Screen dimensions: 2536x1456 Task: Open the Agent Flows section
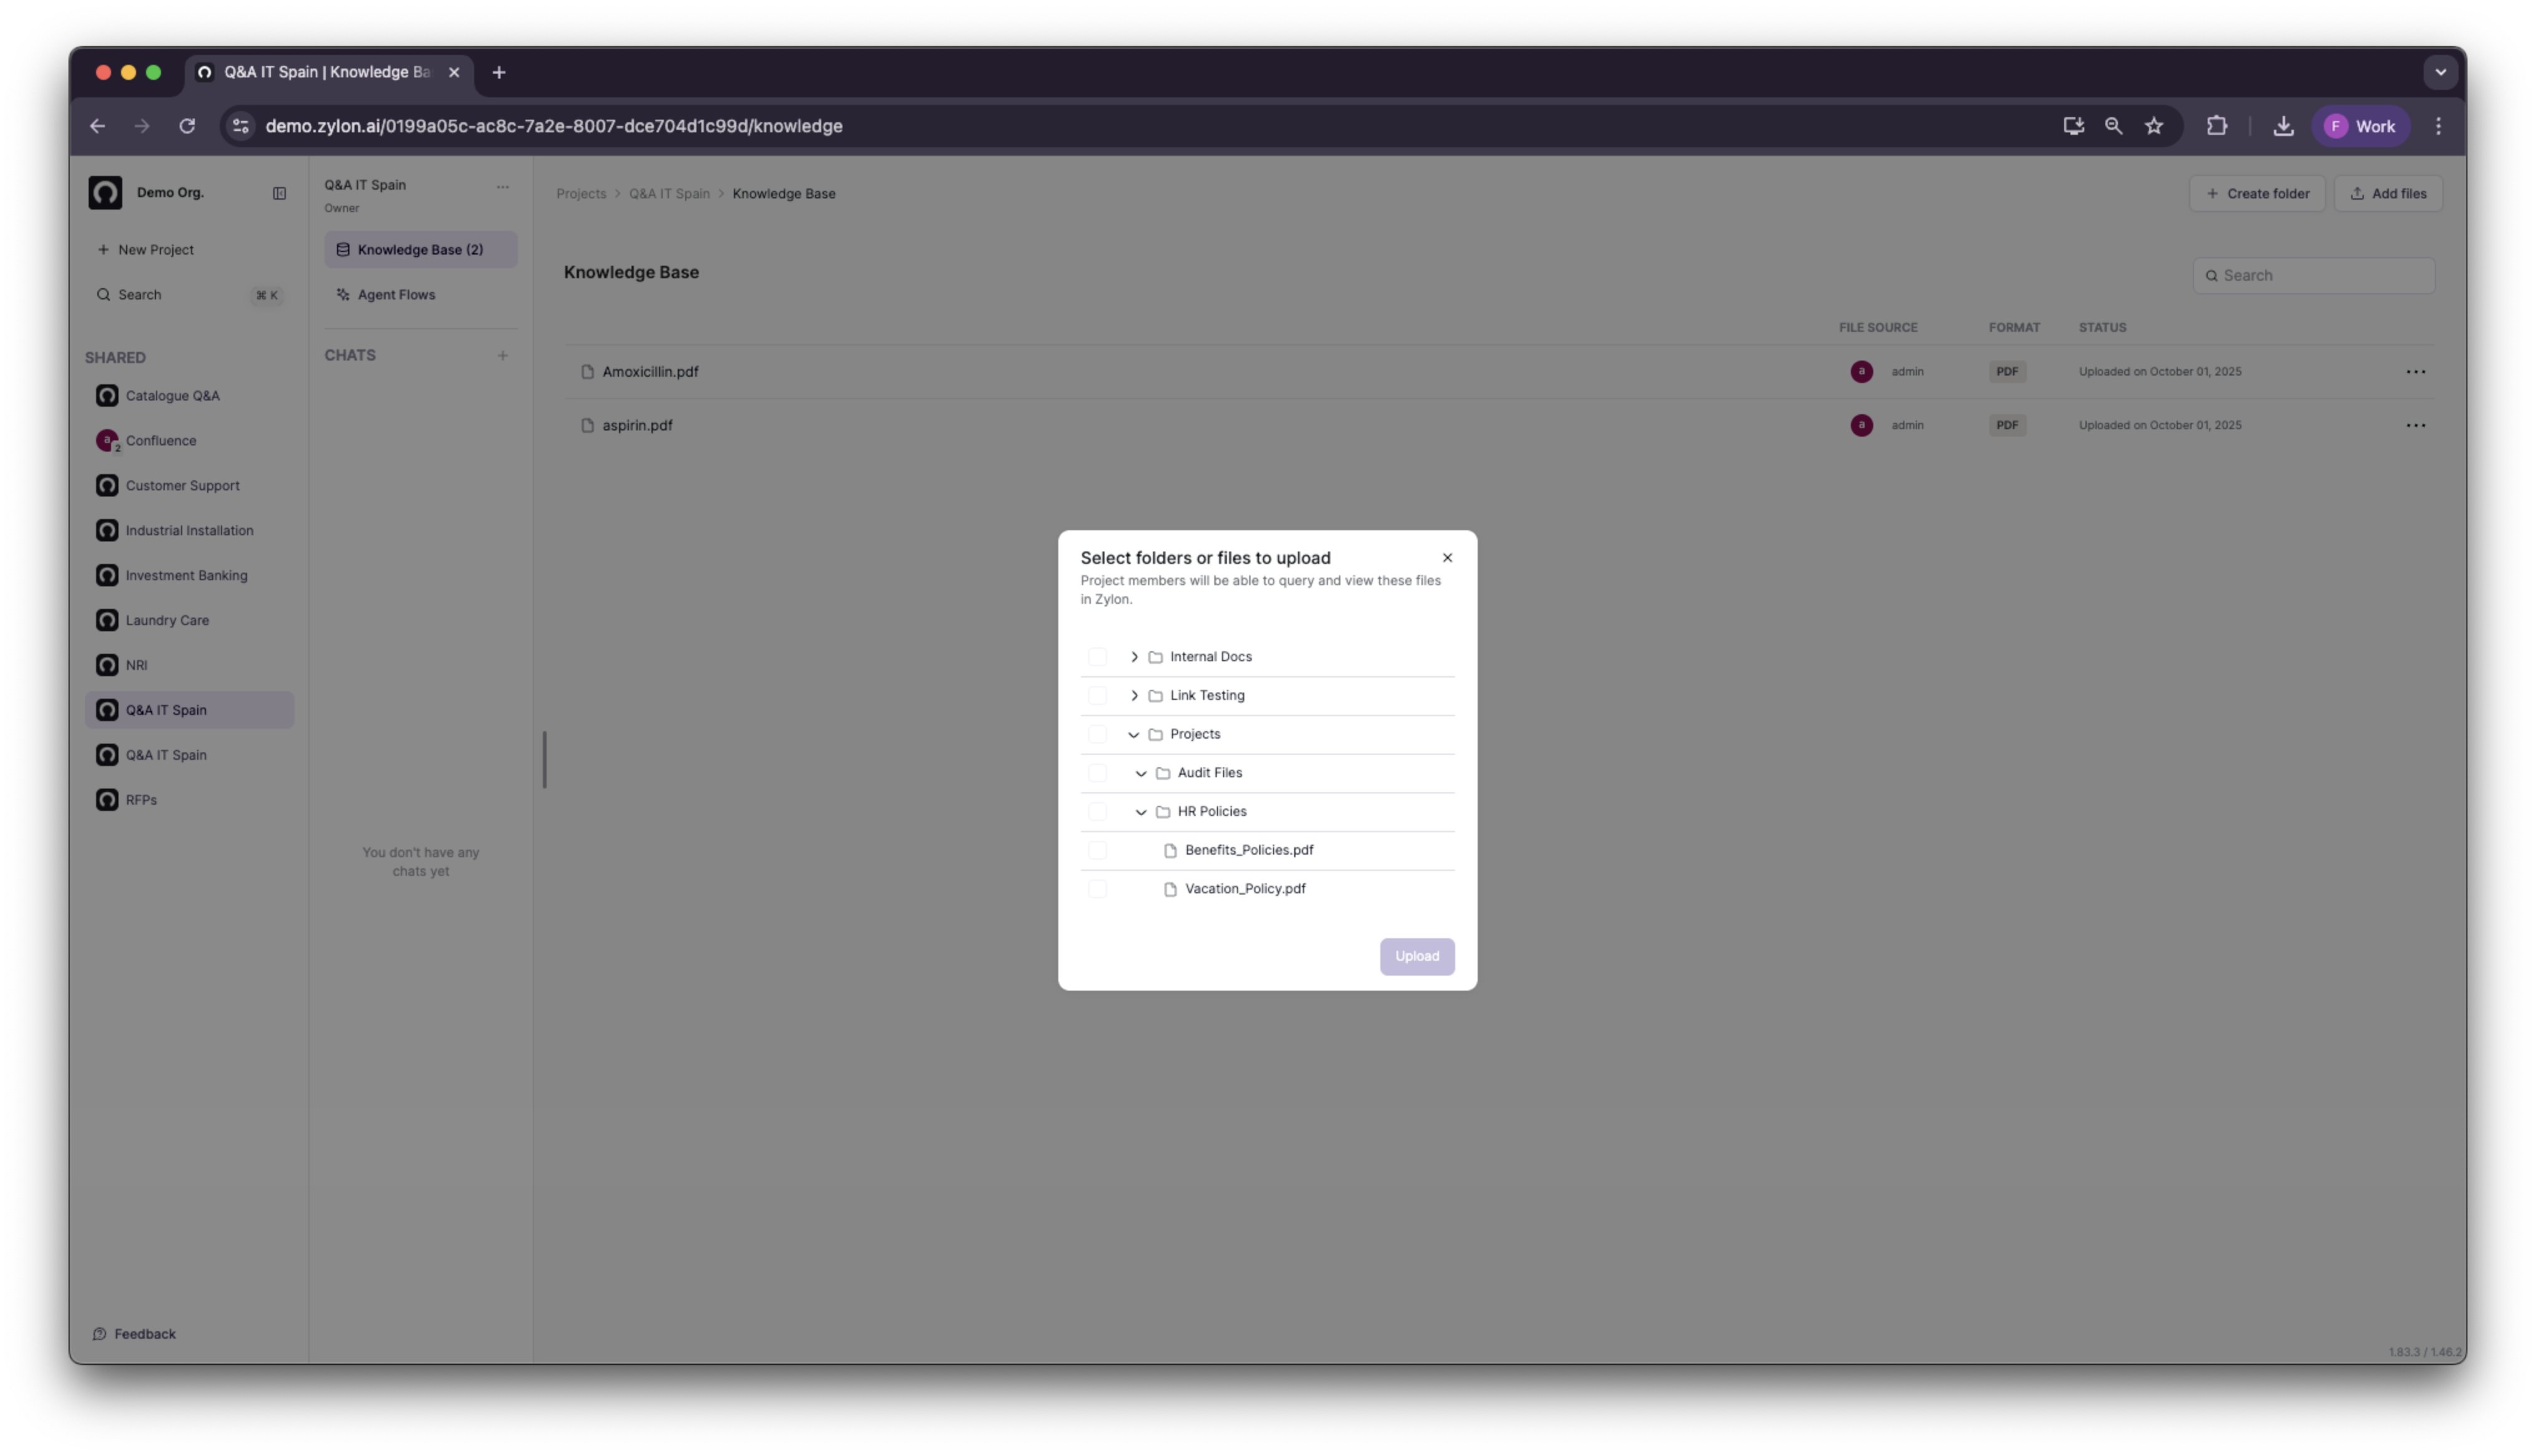(396, 295)
